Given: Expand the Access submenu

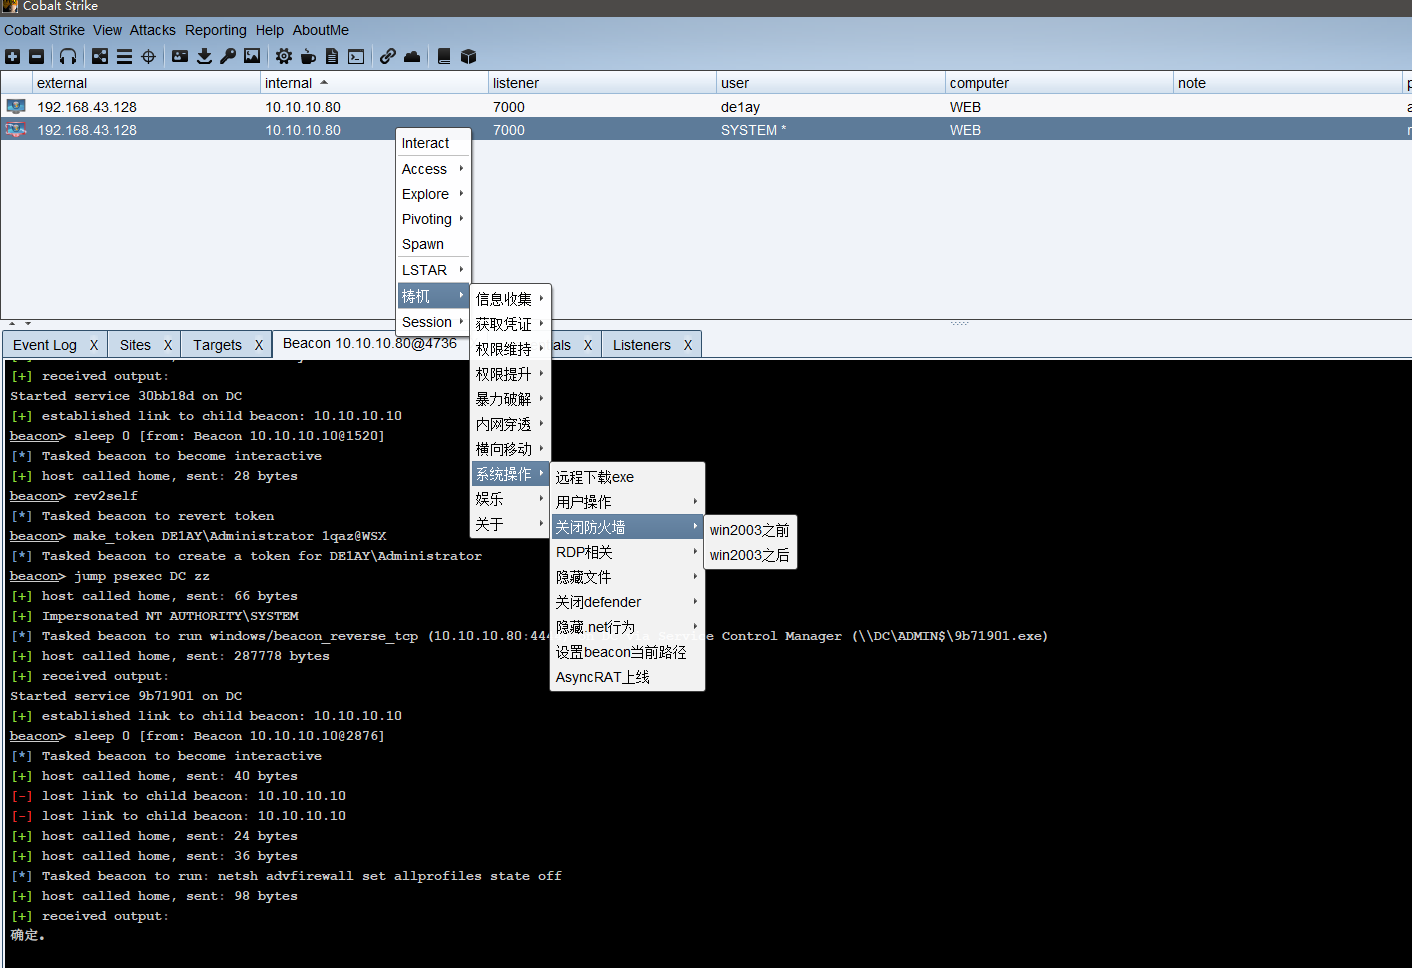Looking at the screenshot, I should [x=434, y=169].
